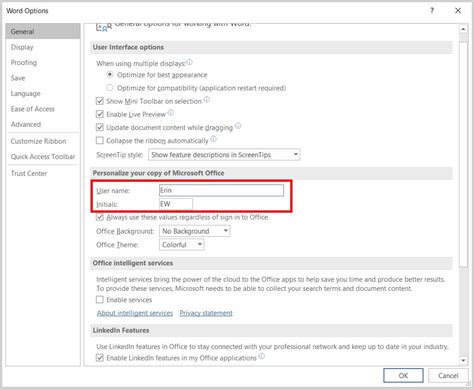Uncheck Enable Live Preview
The height and width of the screenshot is (389, 474).
[x=100, y=114]
